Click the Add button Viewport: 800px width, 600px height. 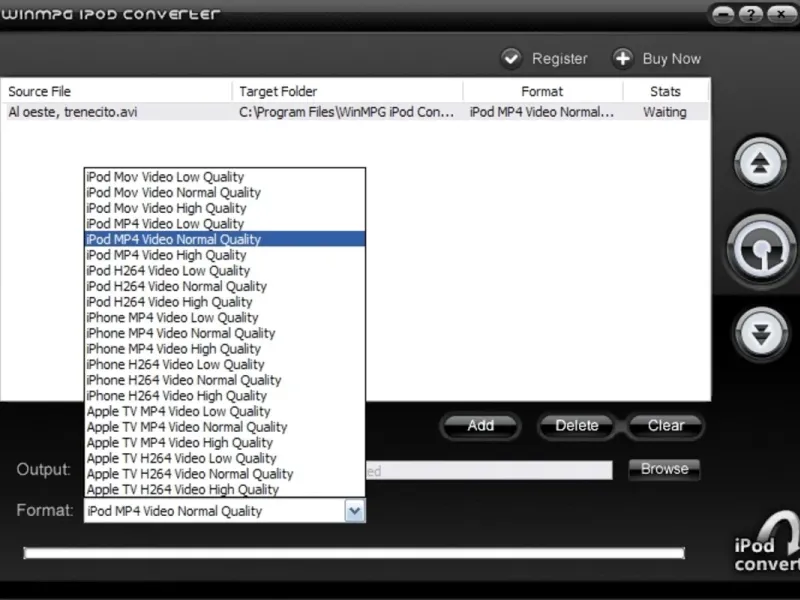click(x=481, y=426)
